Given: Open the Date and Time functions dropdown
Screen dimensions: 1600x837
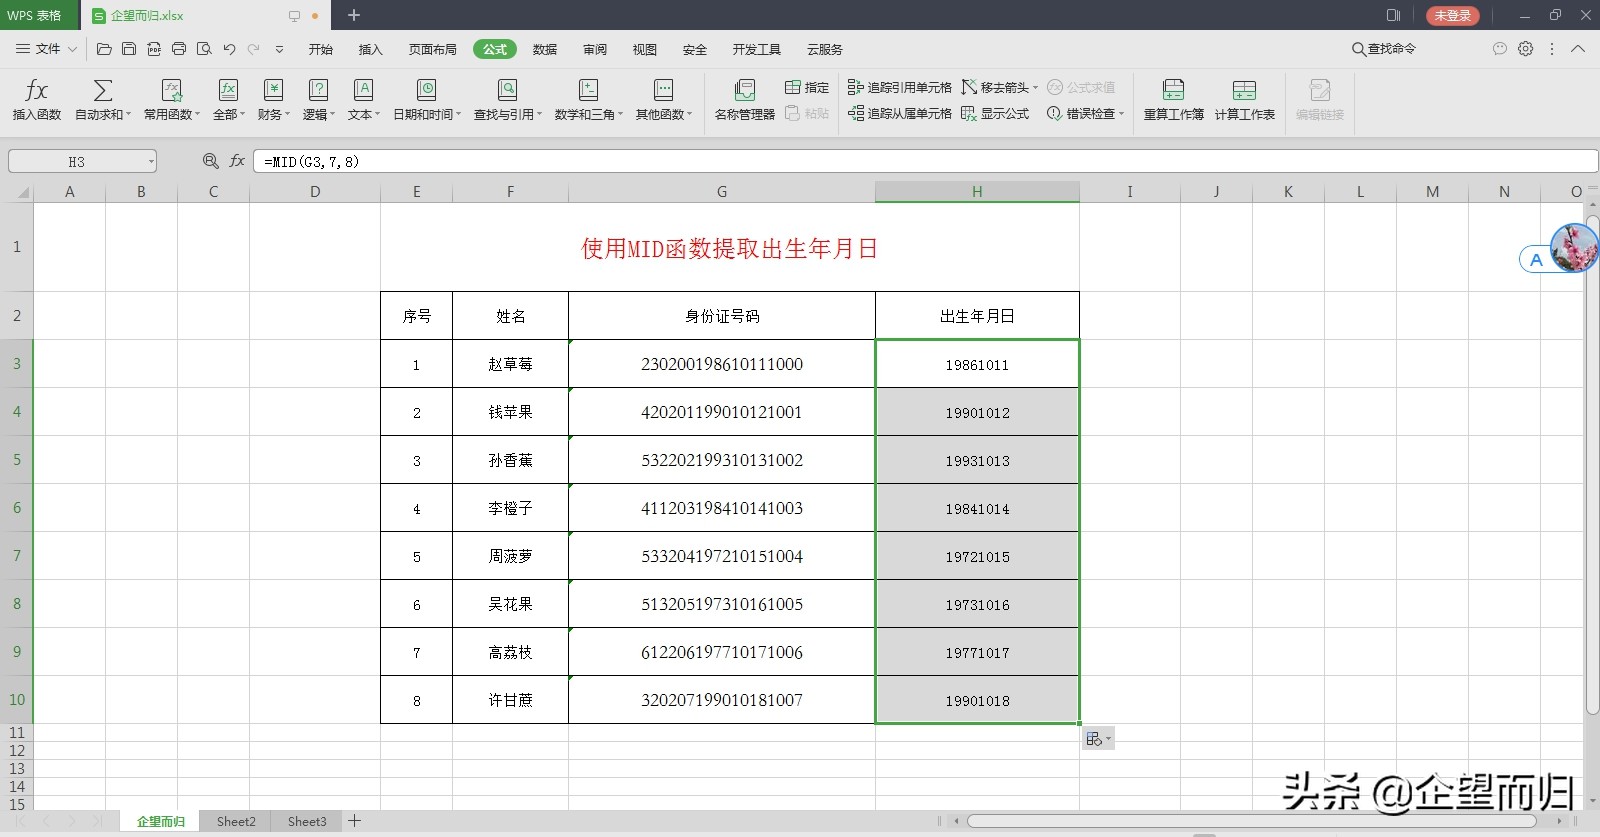Looking at the screenshot, I should pyautogui.click(x=427, y=100).
